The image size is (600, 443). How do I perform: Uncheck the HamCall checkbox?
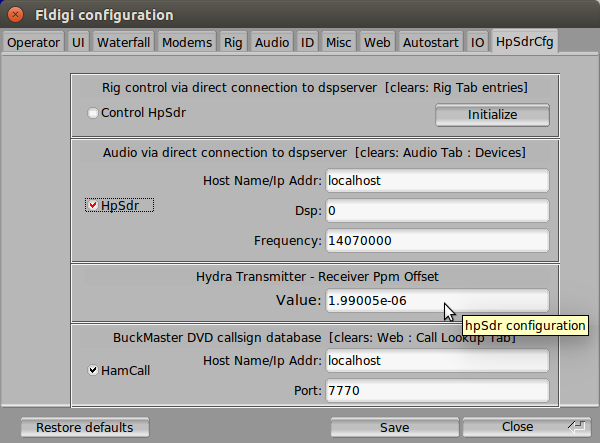[93, 370]
